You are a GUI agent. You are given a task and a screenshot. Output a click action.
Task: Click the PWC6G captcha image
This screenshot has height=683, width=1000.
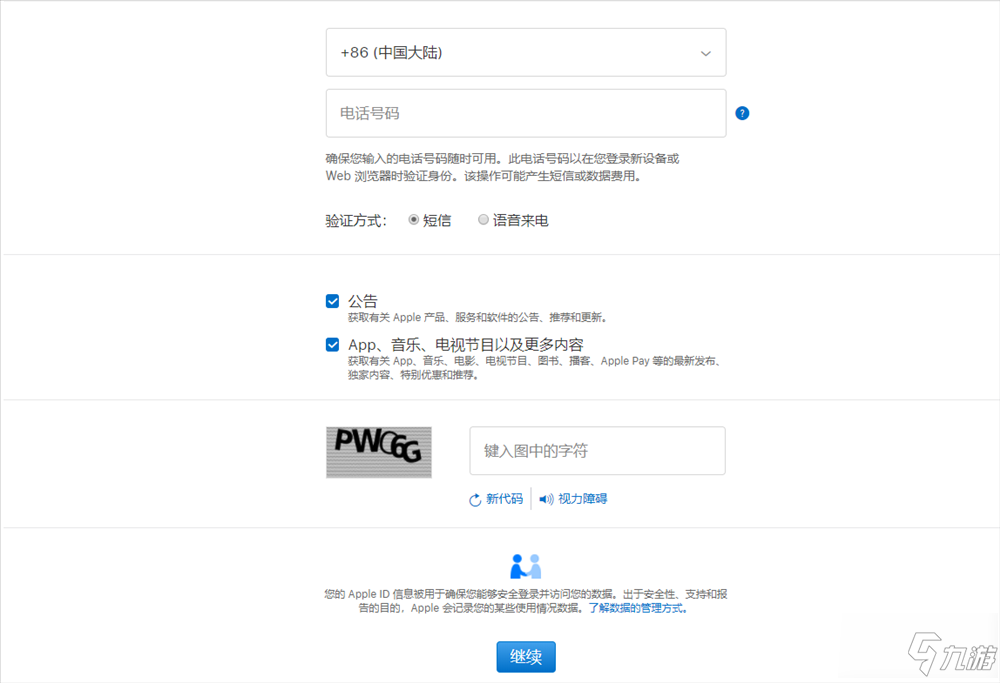click(378, 451)
